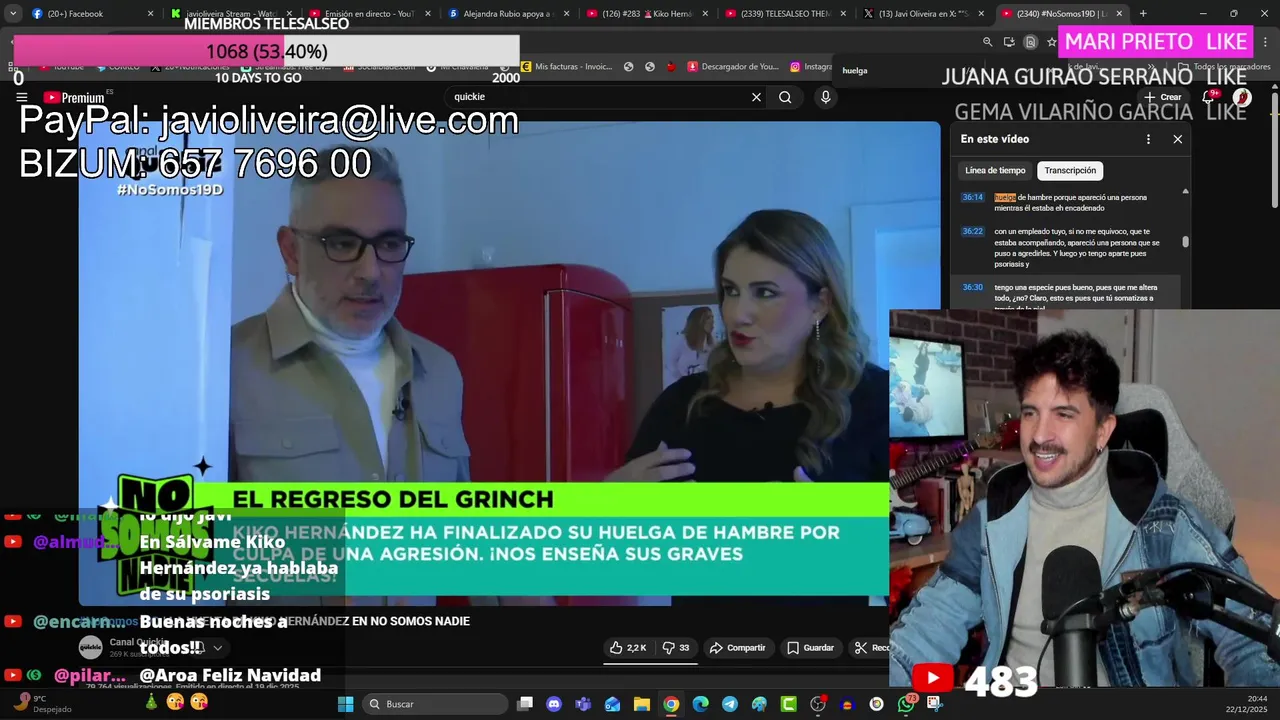The width and height of the screenshot is (1280, 720).
Task: Open the Instagram bookmark
Action: coord(812,67)
